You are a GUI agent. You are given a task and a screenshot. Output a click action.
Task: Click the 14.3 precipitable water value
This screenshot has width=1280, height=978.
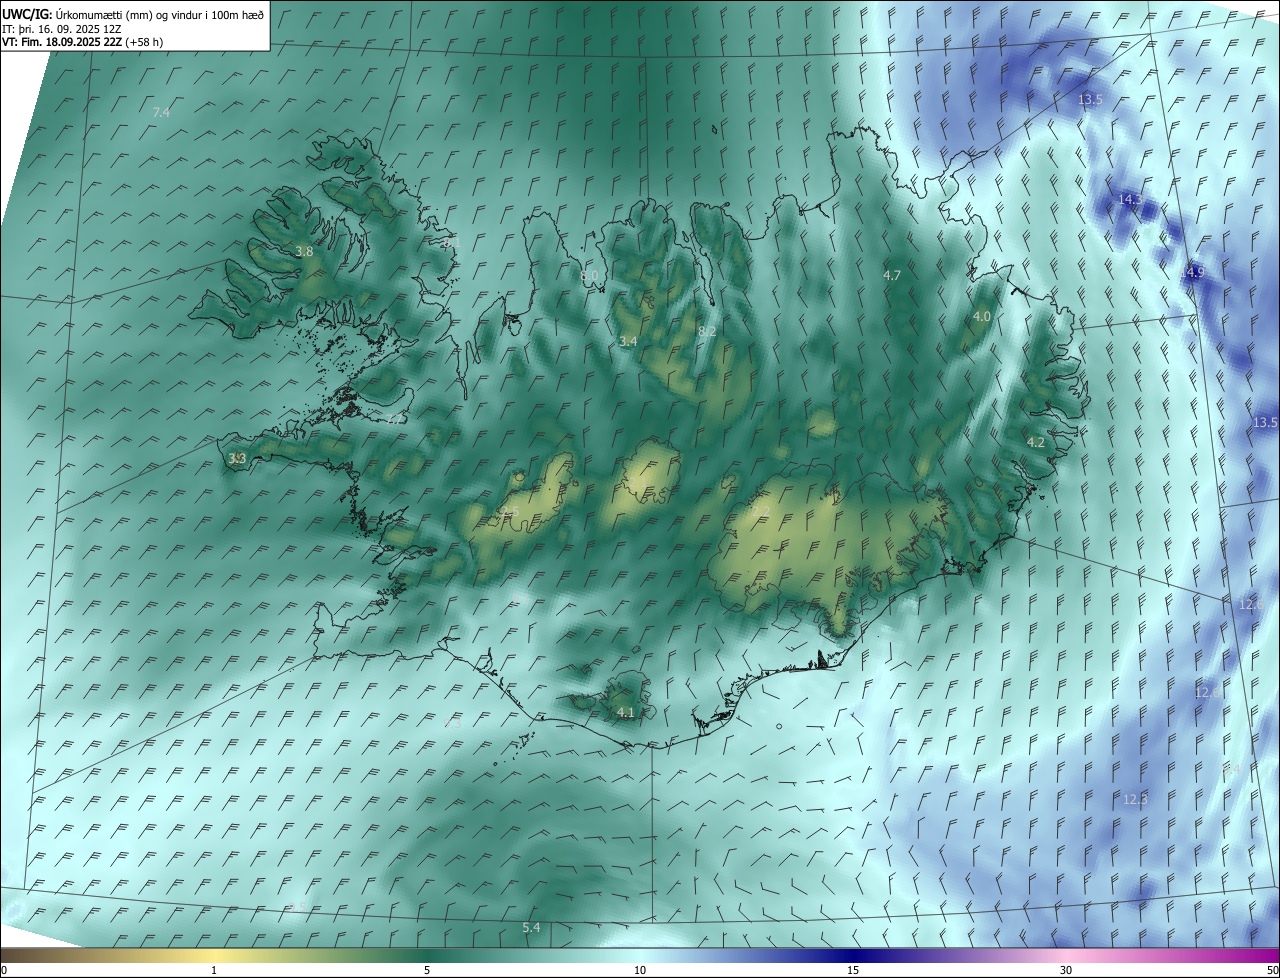coord(1130,200)
